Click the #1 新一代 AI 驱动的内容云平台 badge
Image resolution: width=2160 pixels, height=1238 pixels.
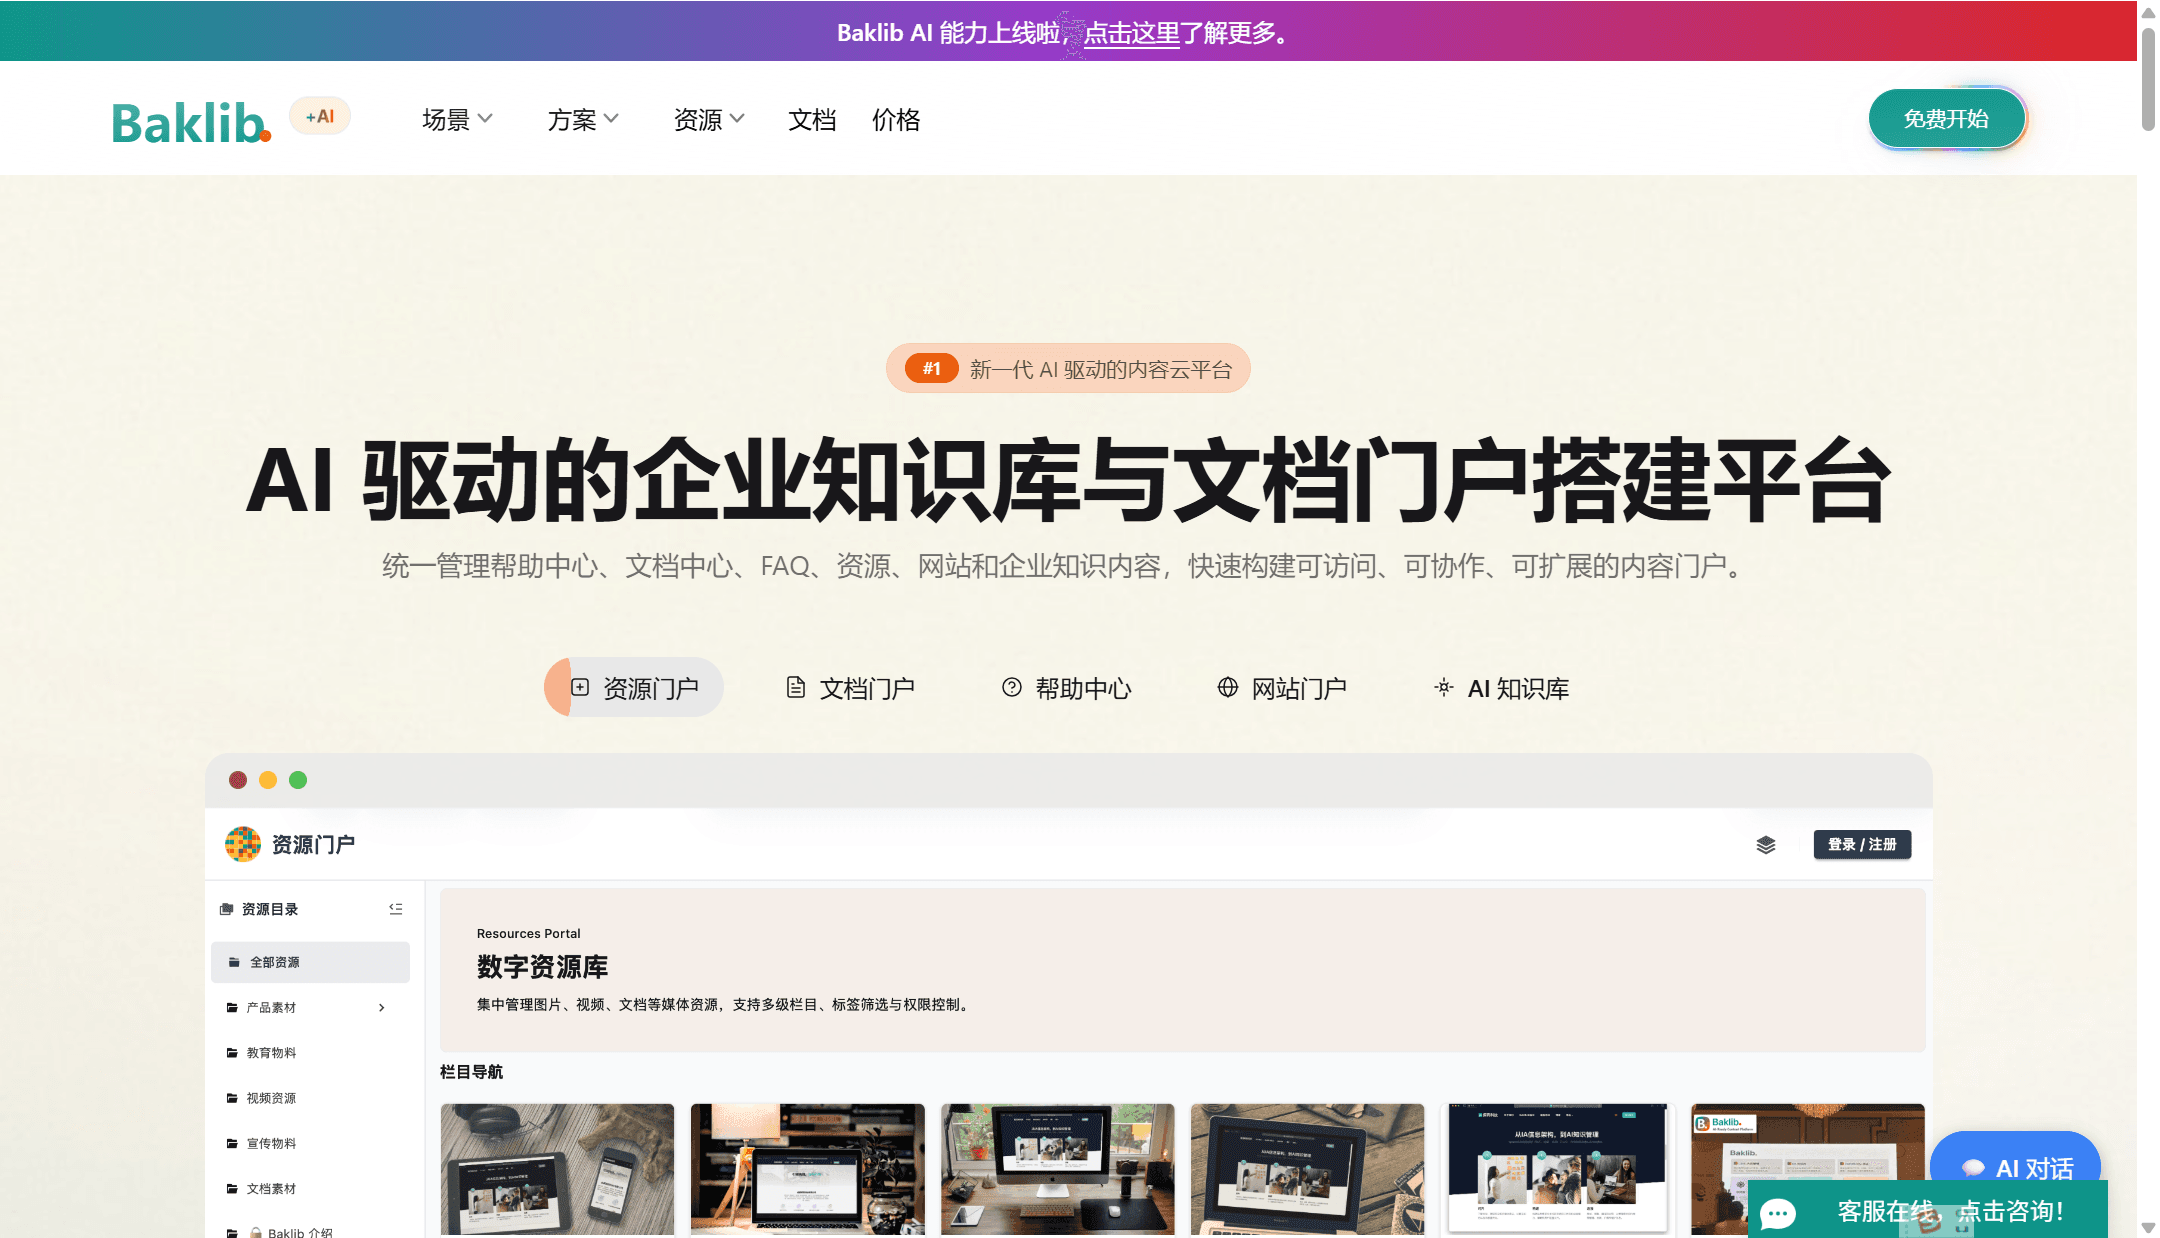1068,368
